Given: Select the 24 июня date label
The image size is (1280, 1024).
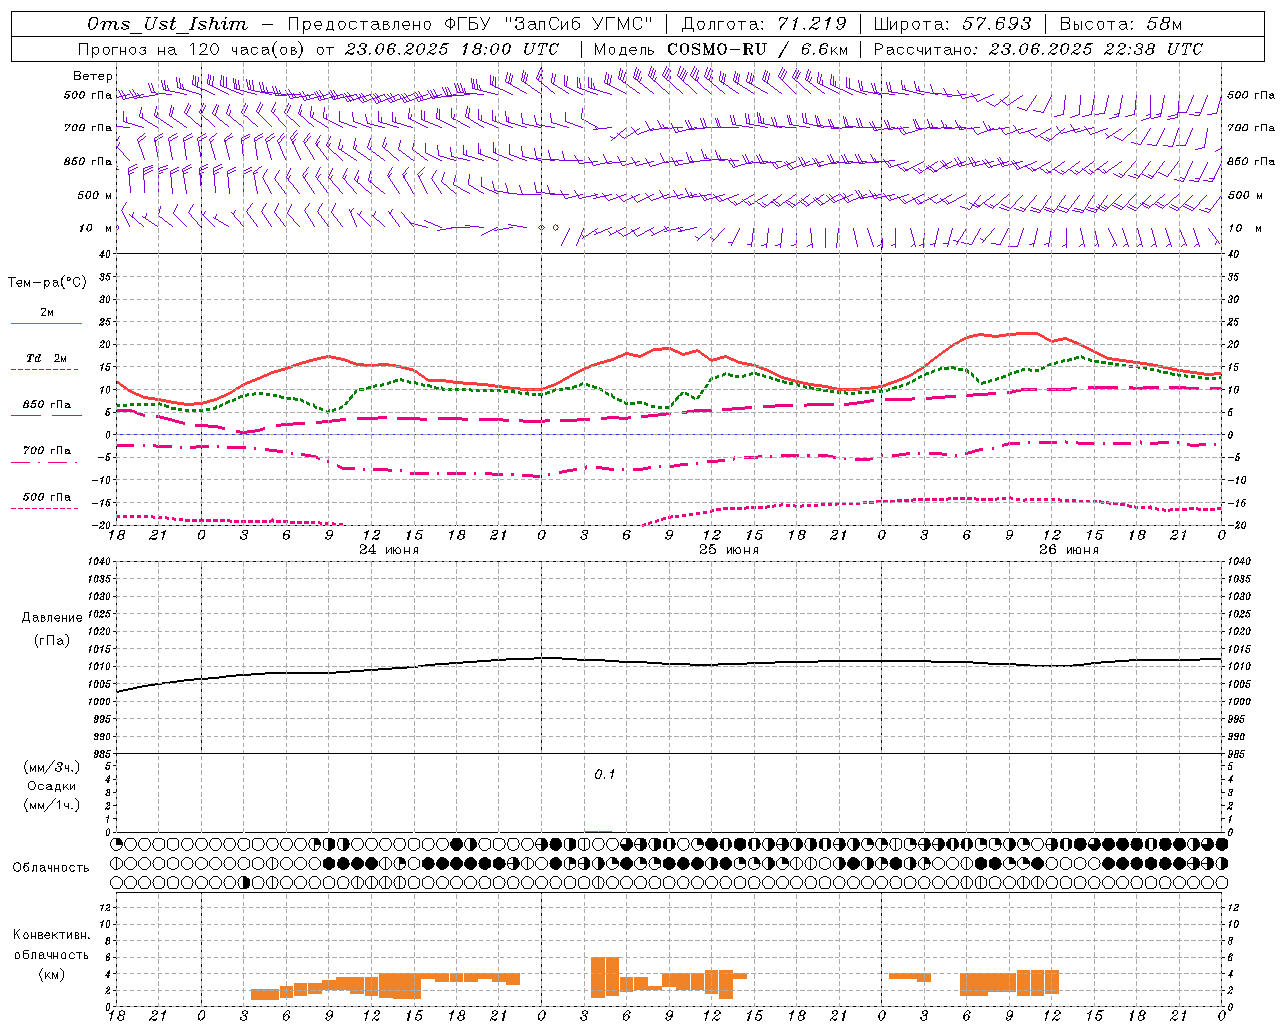Looking at the screenshot, I should pos(389,550).
